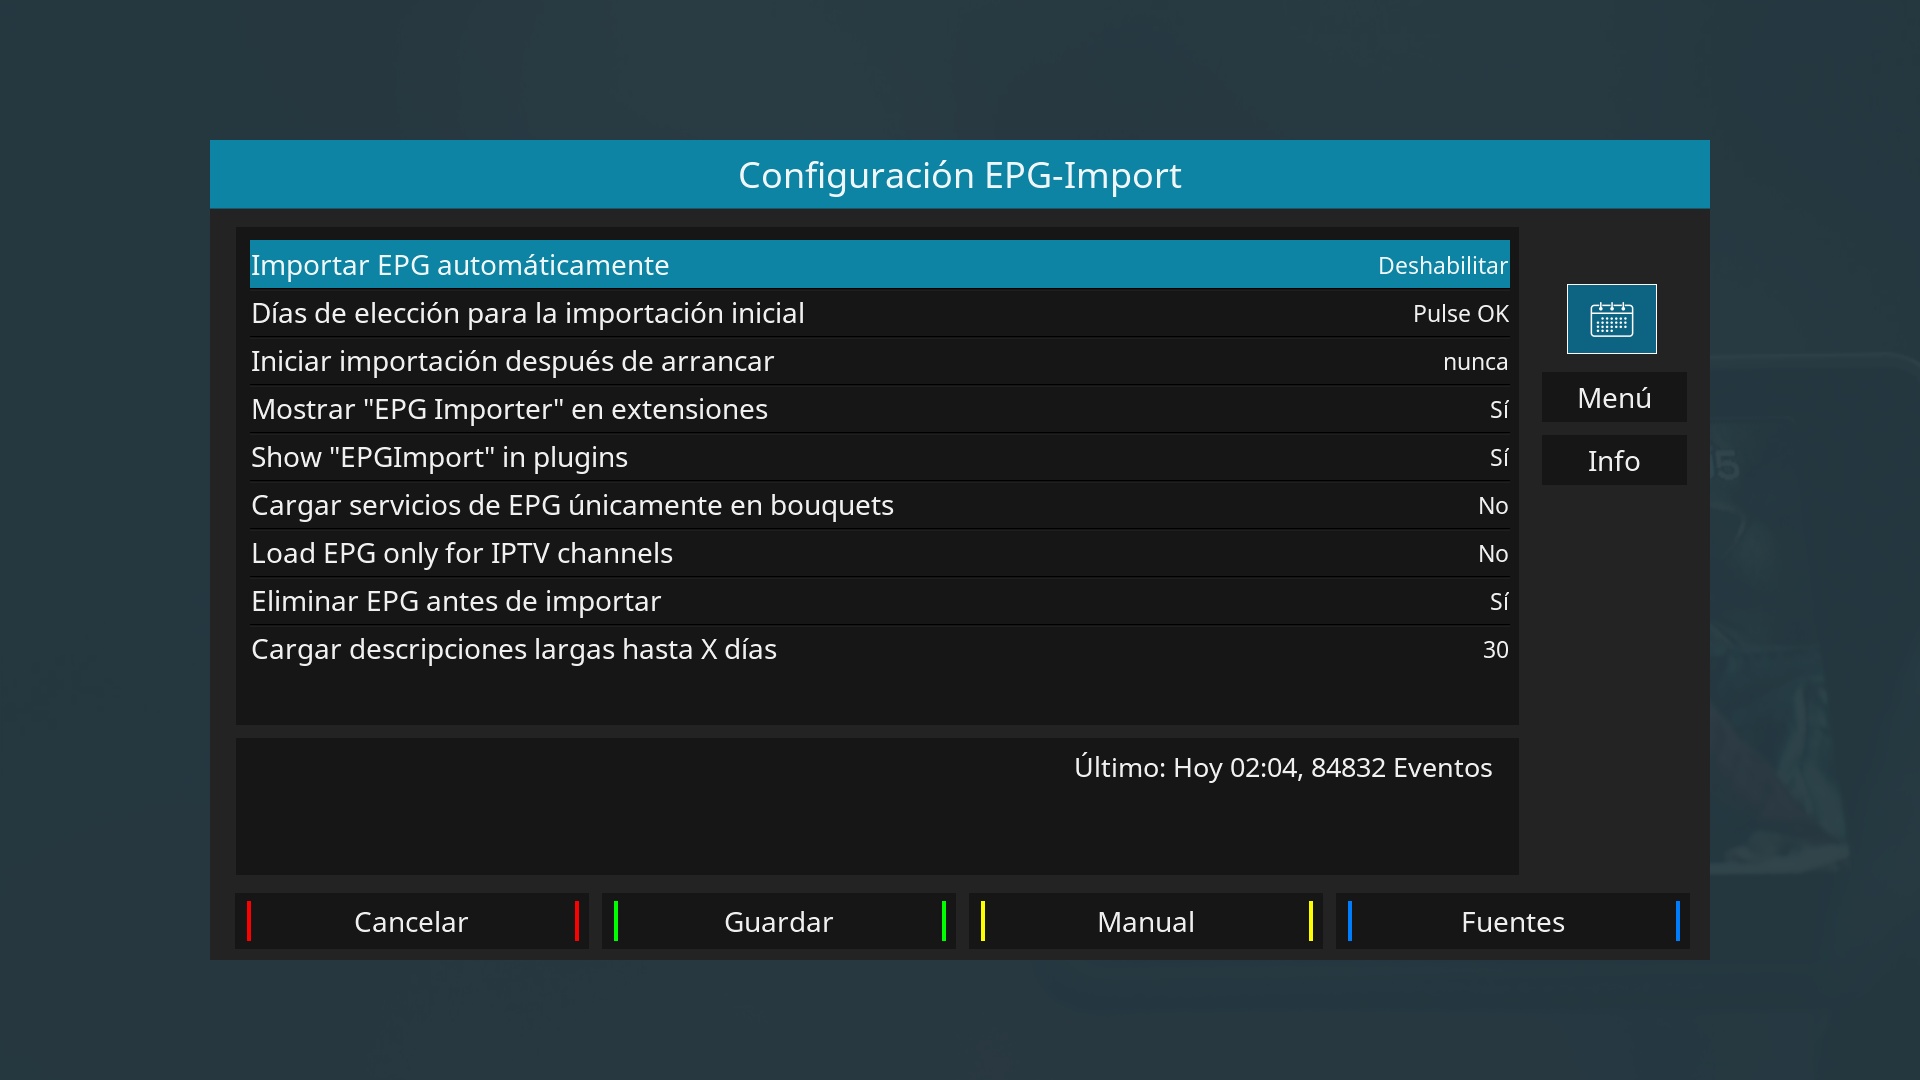Start a Manual import with yellow button
Screen dimensions: 1920x1080
point(1145,921)
